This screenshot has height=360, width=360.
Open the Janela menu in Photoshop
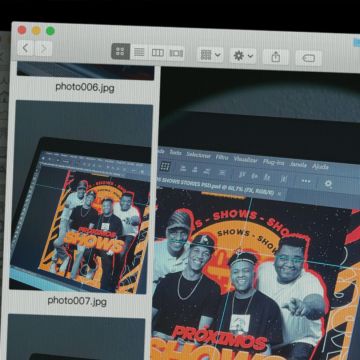tap(298, 164)
